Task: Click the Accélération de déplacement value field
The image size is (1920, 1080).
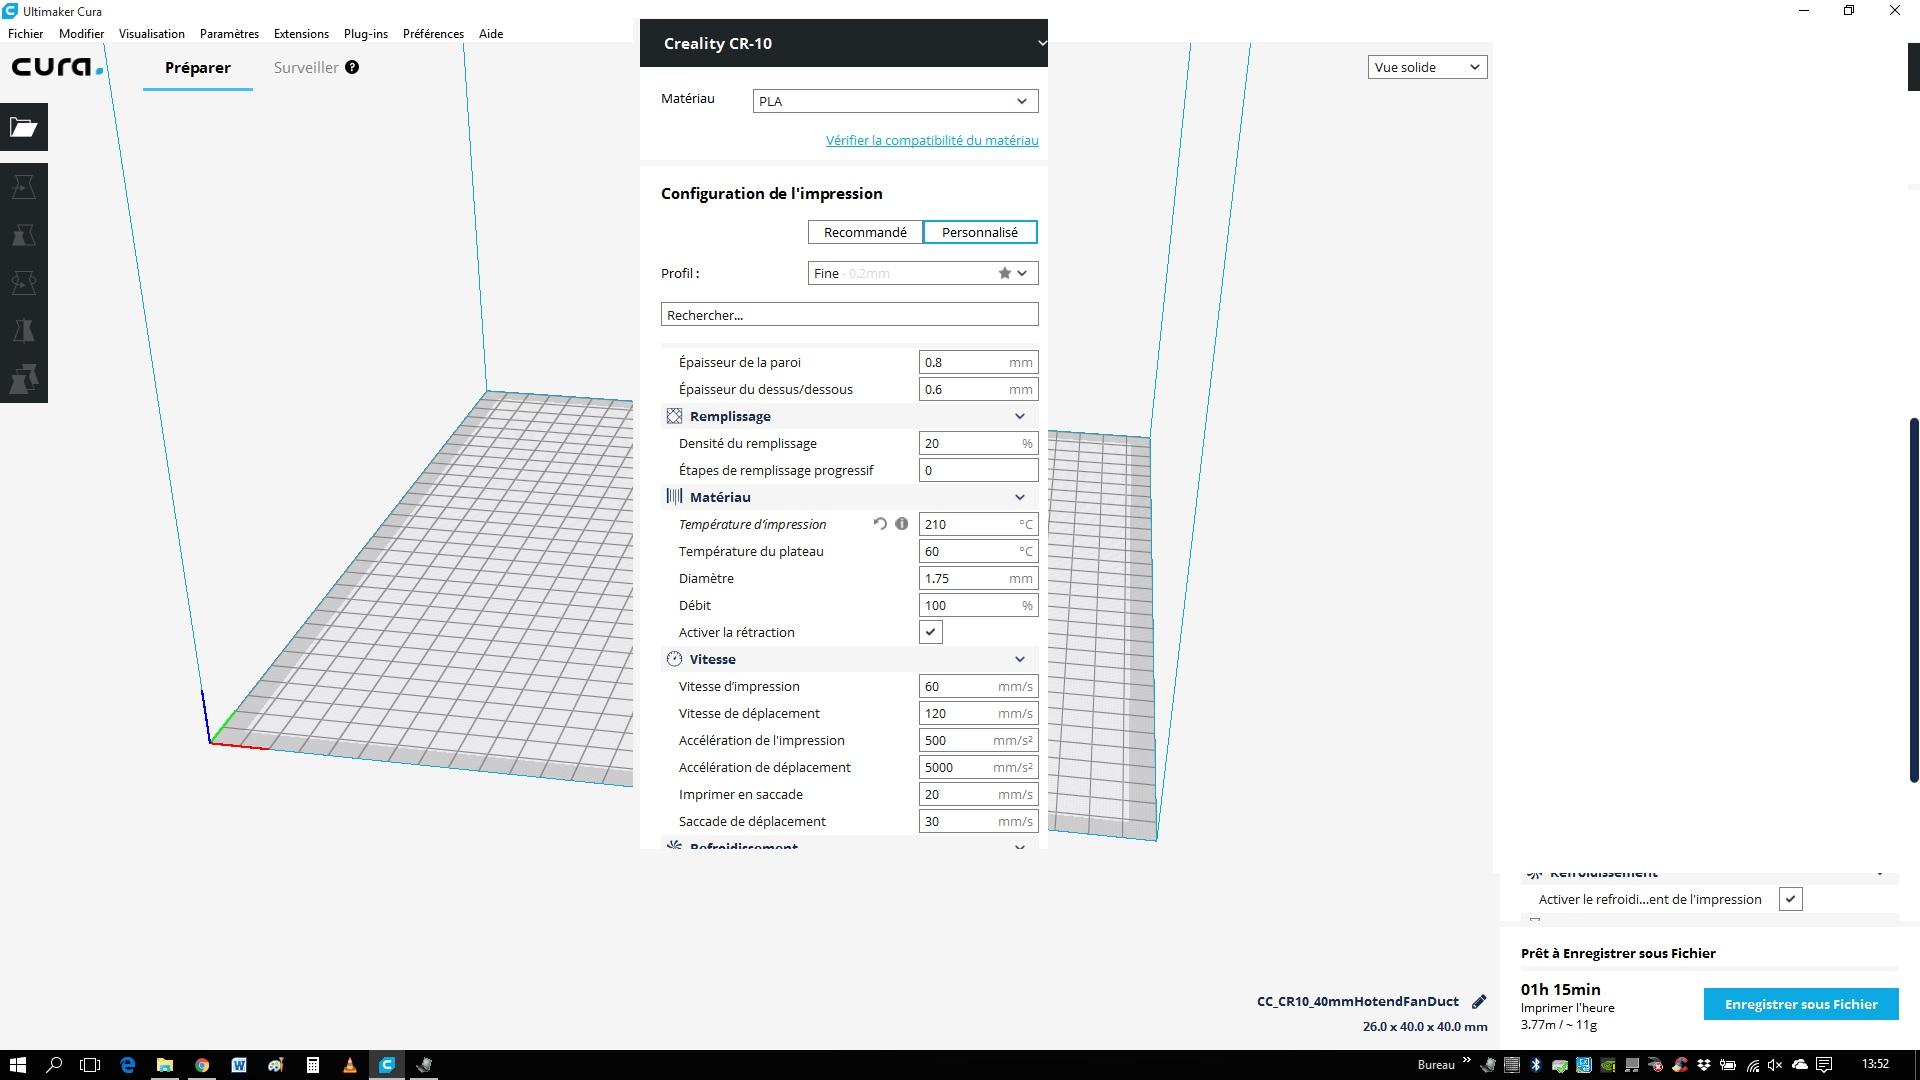Action: click(x=979, y=767)
